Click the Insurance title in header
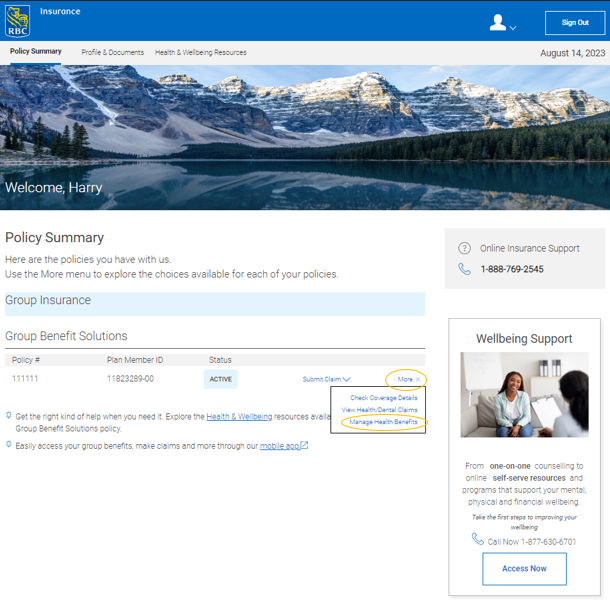610x605 pixels. (60, 11)
